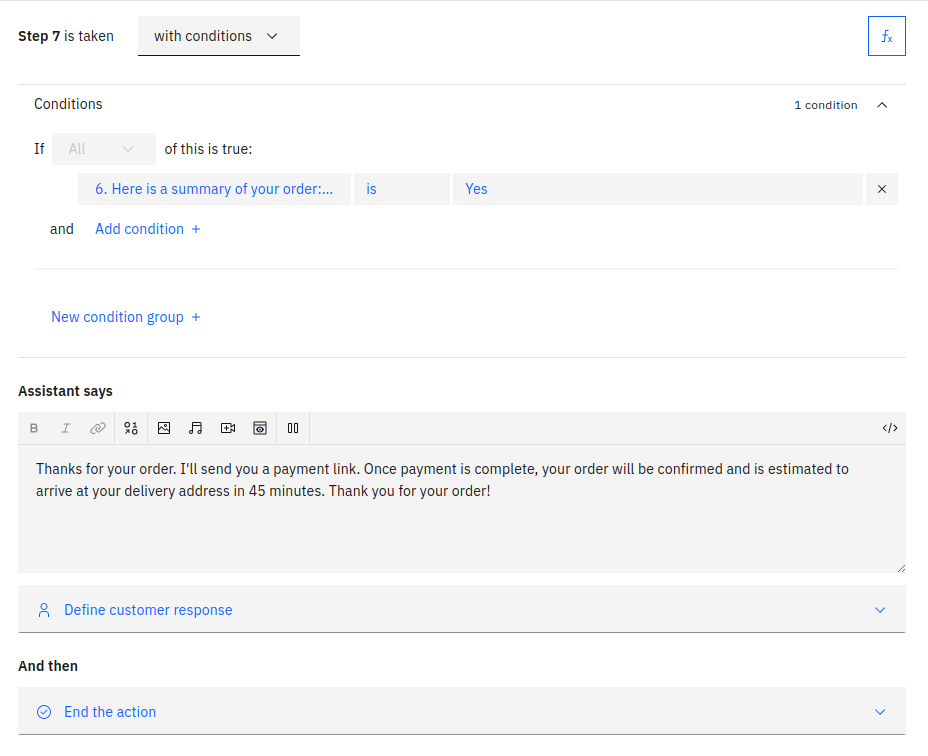Insert an audio clip icon
The image size is (928, 756).
pos(196,428)
